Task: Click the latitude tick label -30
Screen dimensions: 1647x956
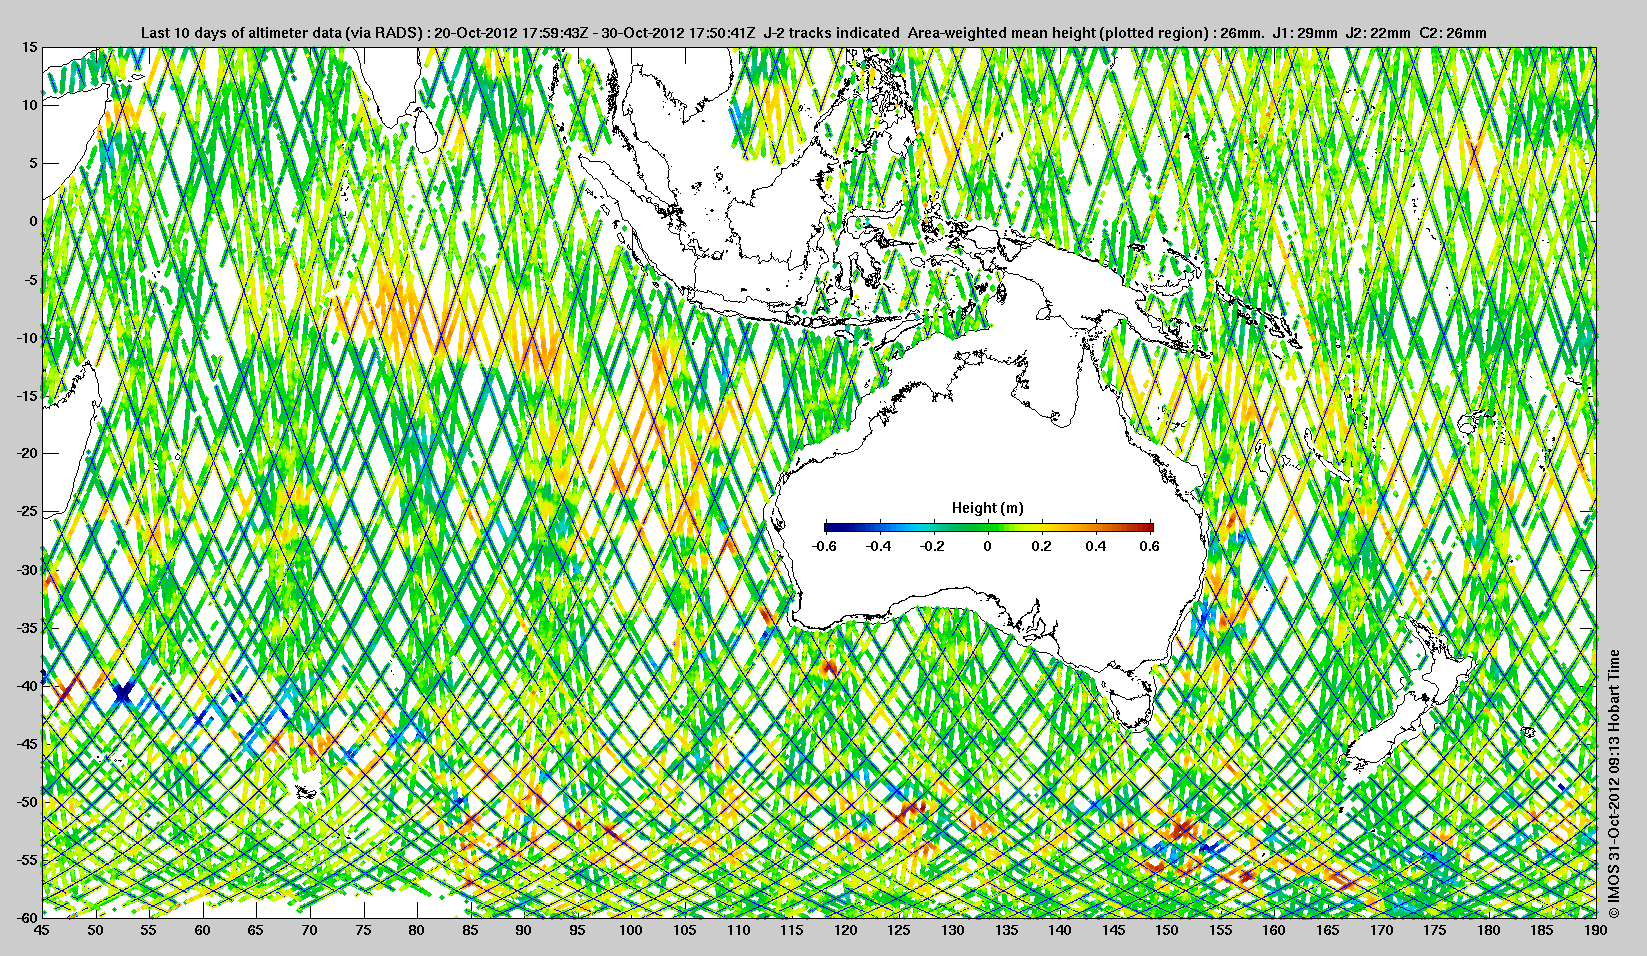Action: pyautogui.click(x=26, y=570)
